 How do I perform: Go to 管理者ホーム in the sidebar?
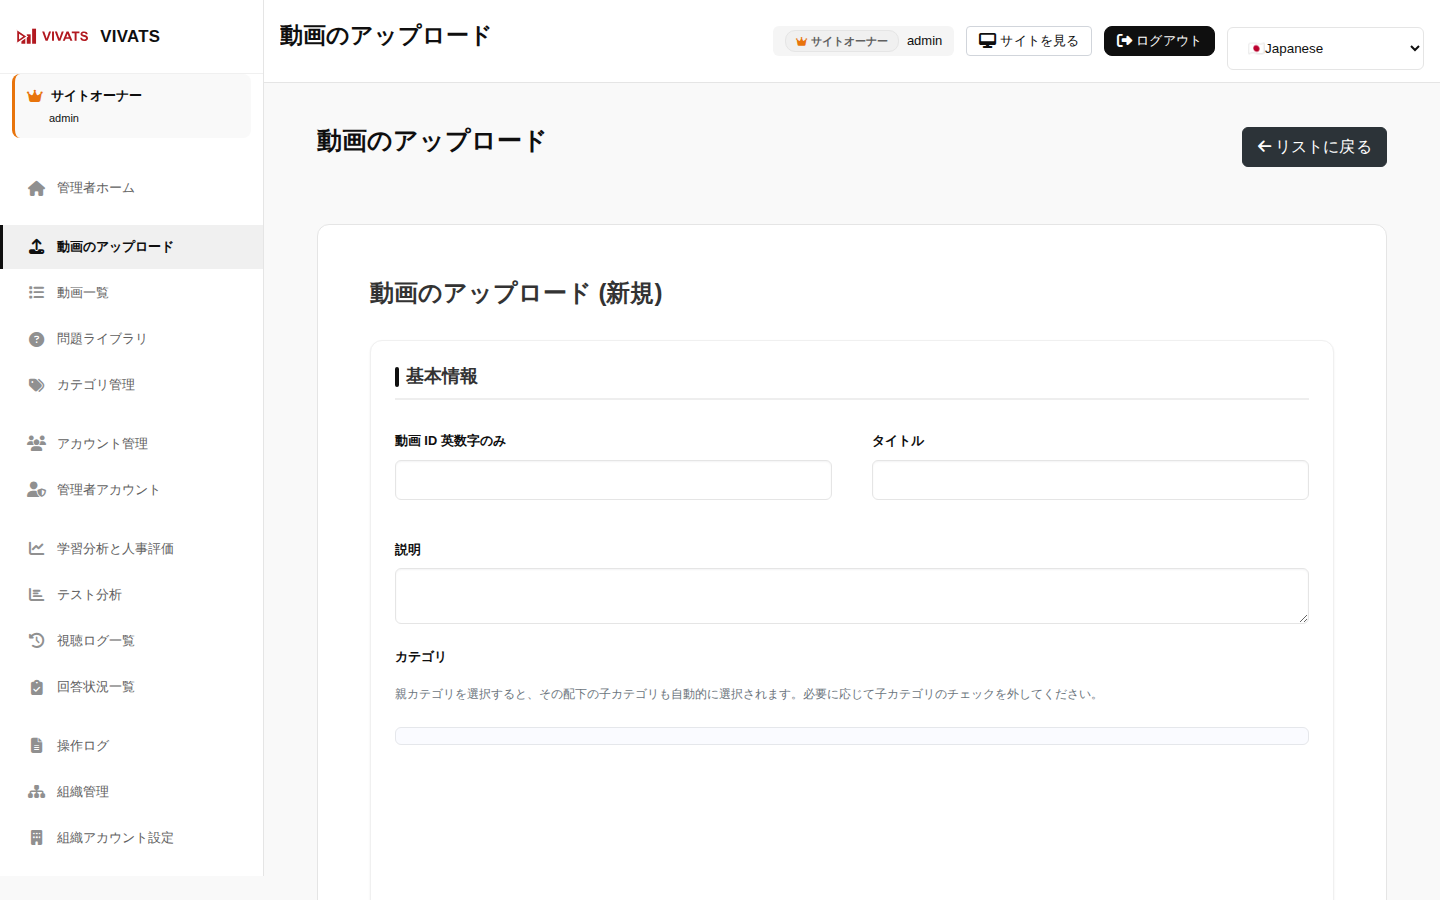(132, 188)
